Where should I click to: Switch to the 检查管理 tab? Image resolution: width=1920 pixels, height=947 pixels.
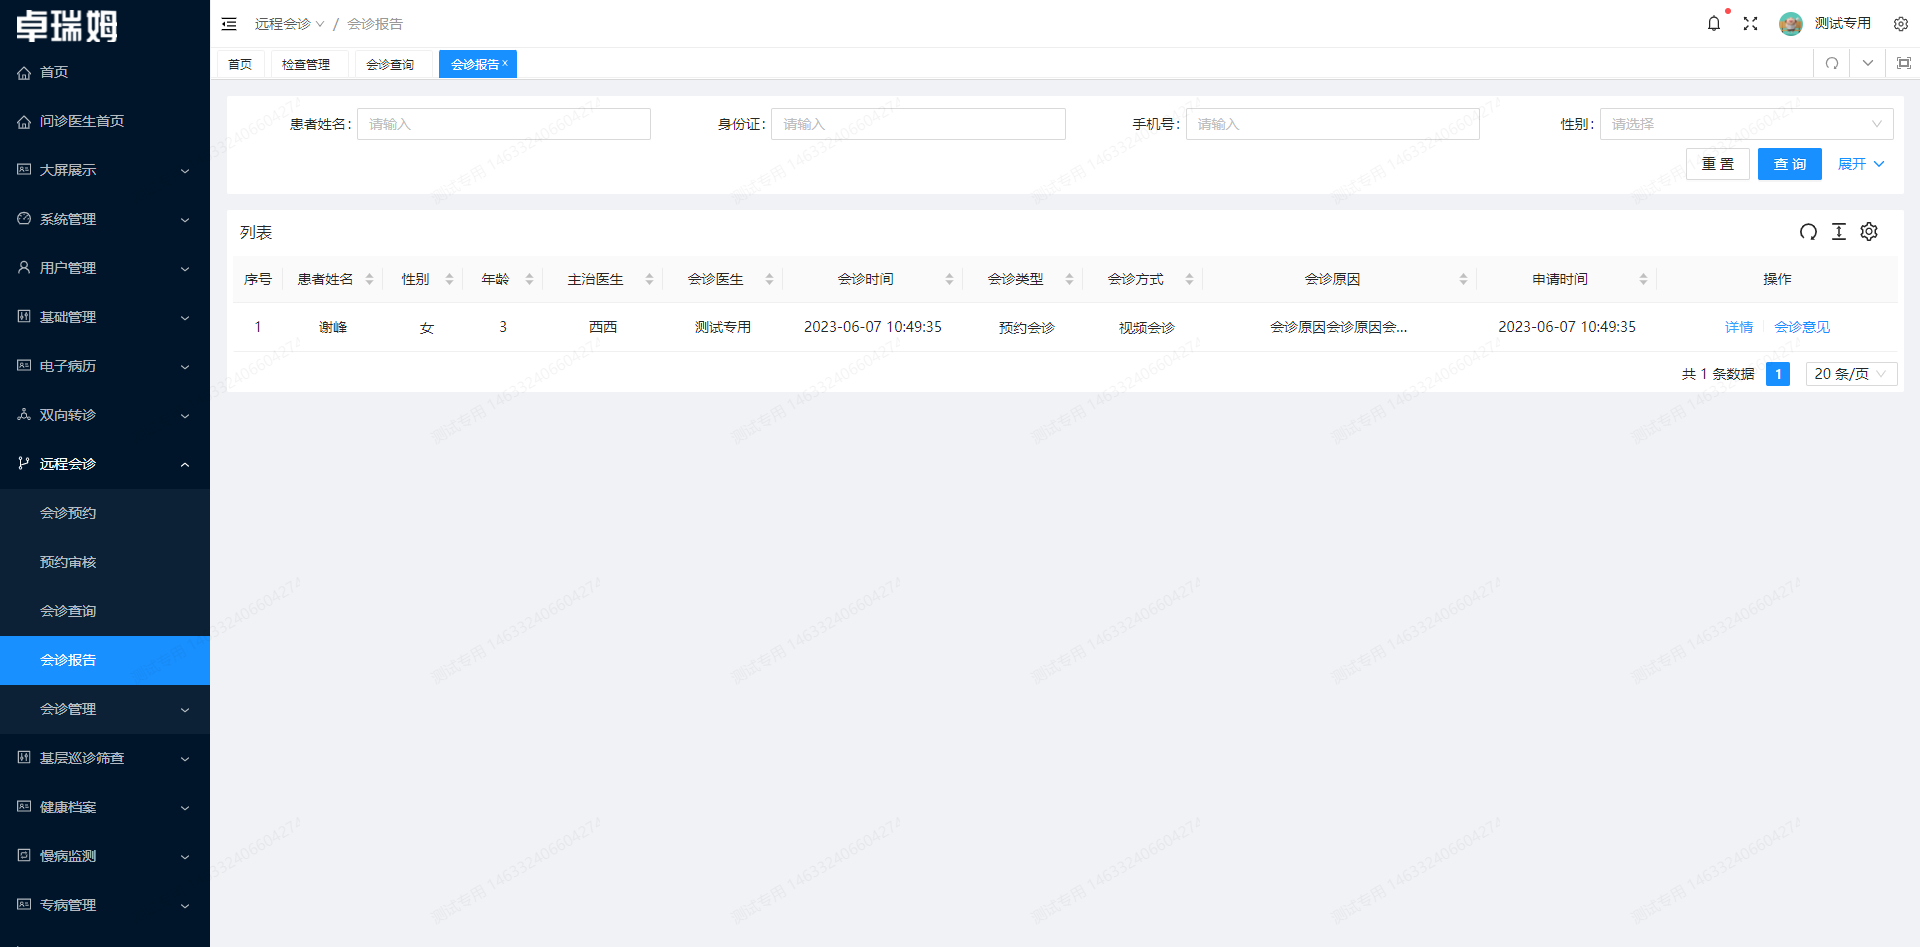point(306,65)
